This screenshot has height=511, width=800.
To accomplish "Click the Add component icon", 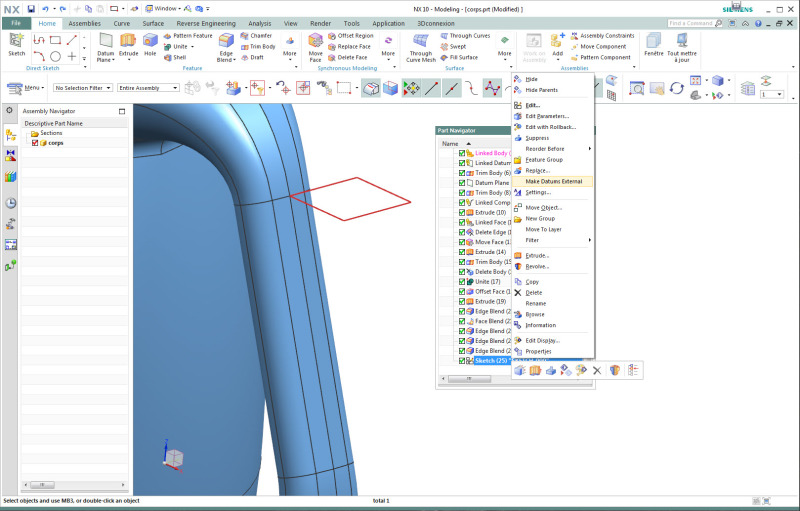I will 557,45.
